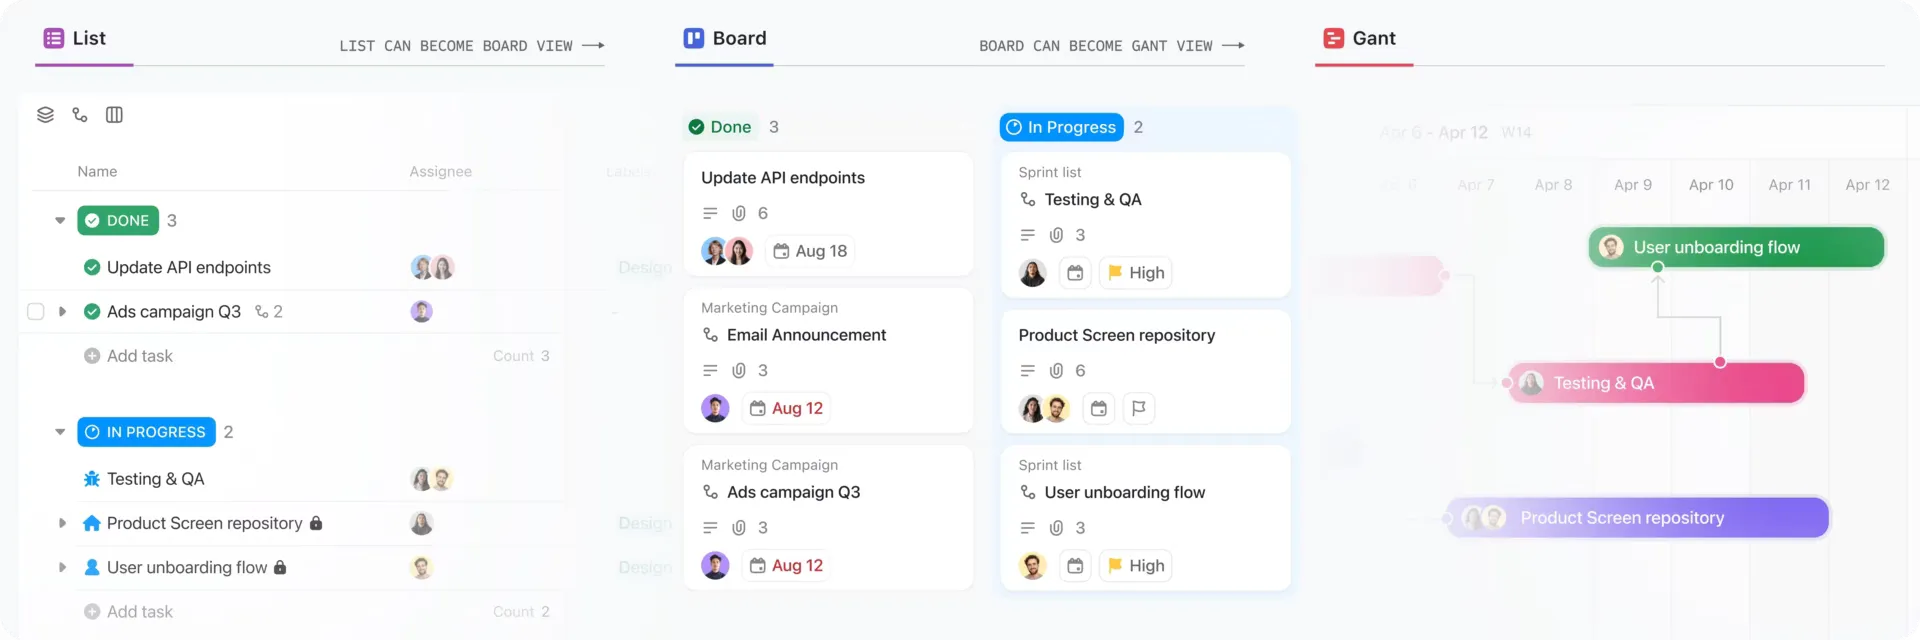Click Aug 12 due date on Email Announcement card
Viewport: 1920px width, 640px height.
coord(786,408)
